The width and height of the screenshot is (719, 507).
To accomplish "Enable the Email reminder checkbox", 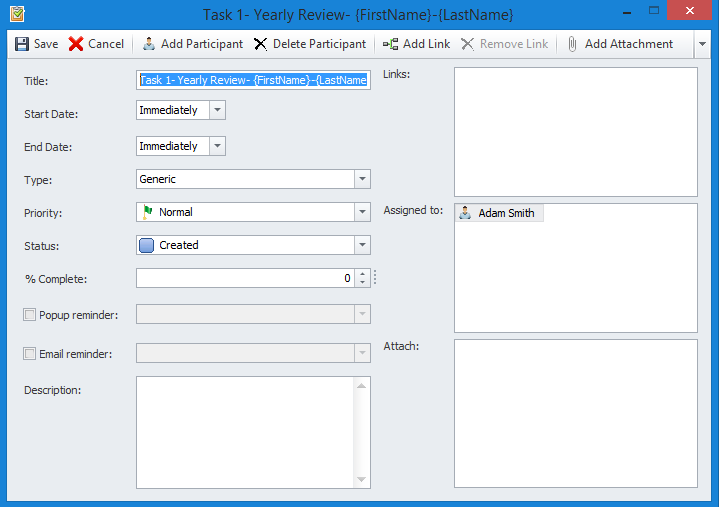I will click(29, 354).
